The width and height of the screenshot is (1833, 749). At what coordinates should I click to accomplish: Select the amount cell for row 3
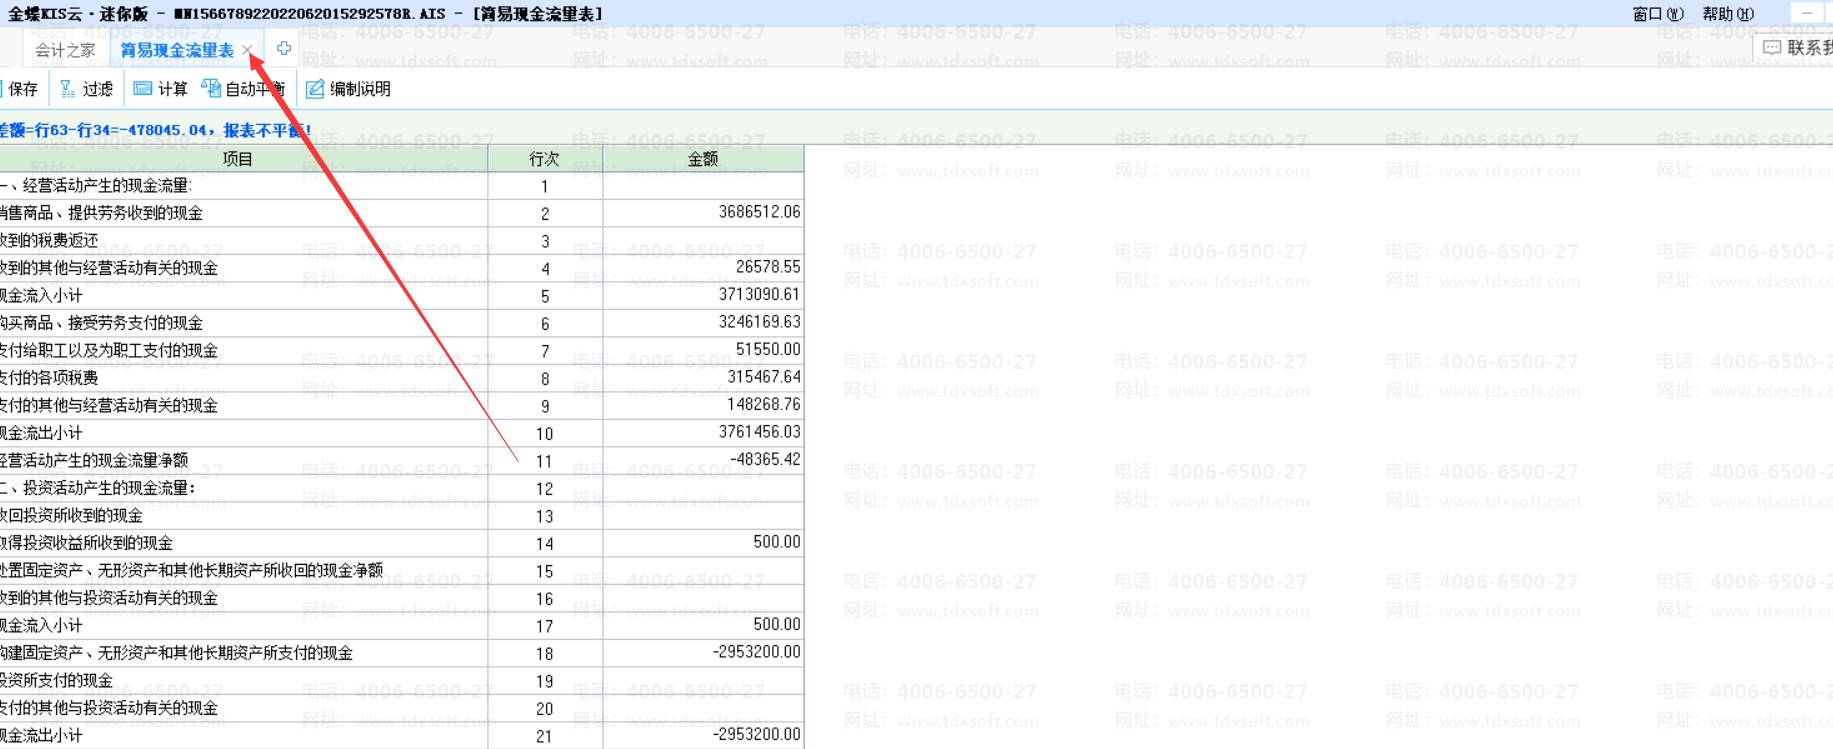click(x=703, y=241)
